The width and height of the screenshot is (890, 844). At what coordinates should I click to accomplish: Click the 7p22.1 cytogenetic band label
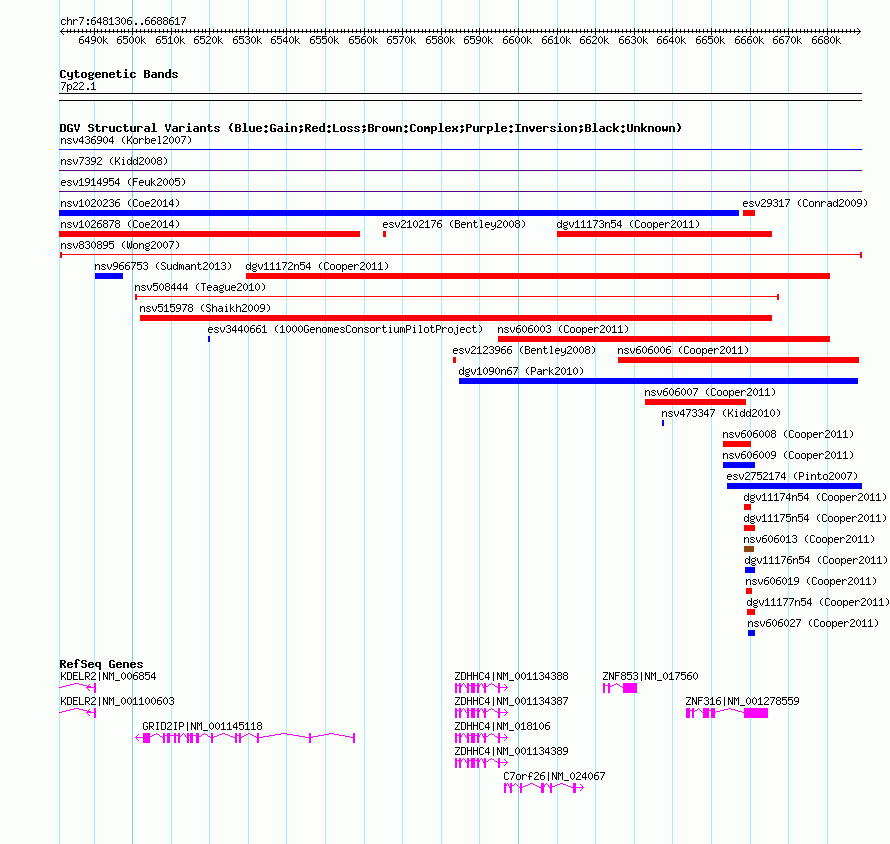point(78,86)
